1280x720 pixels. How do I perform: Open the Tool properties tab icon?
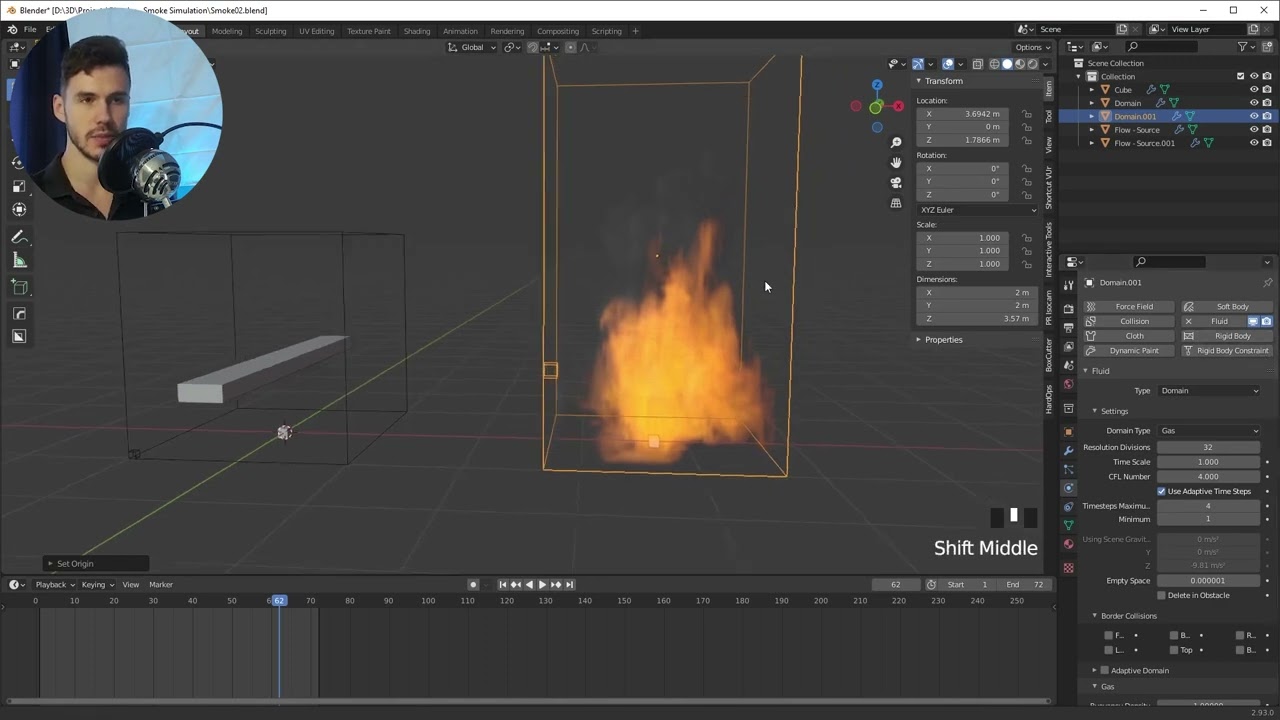tap(1068, 285)
